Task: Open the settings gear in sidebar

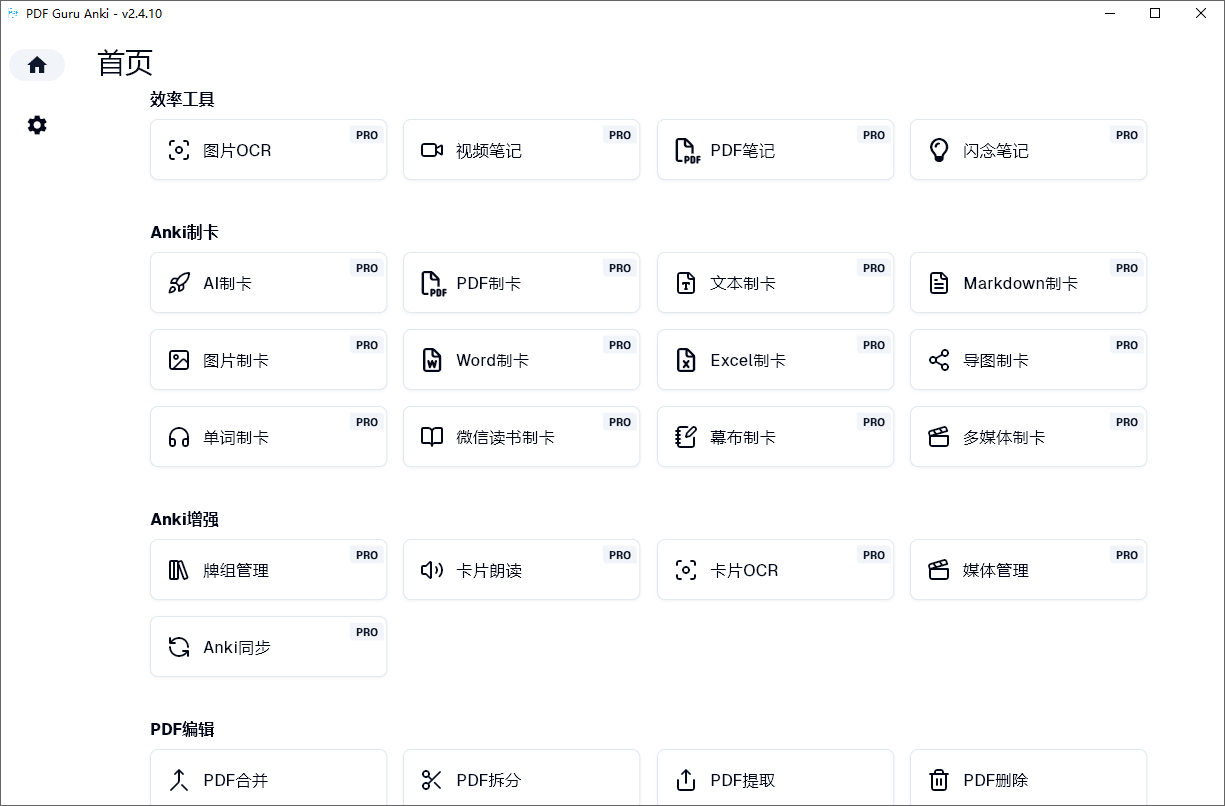Action: click(x=37, y=125)
